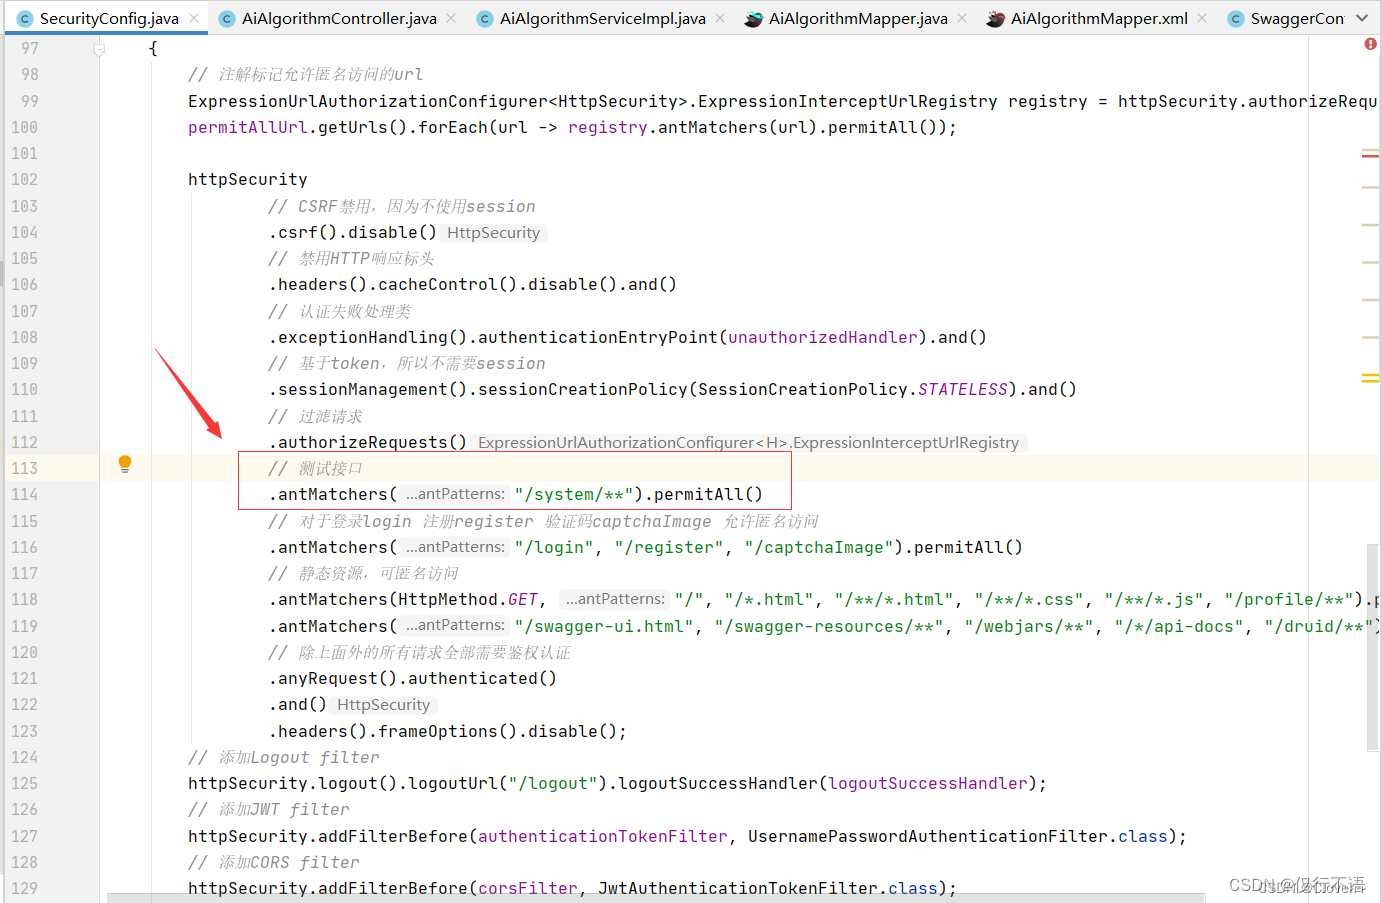Click the HttpSecurity inlay hint on line 104
Image resolution: width=1381 pixels, height=903 pixels.
[x=493, y=233]
